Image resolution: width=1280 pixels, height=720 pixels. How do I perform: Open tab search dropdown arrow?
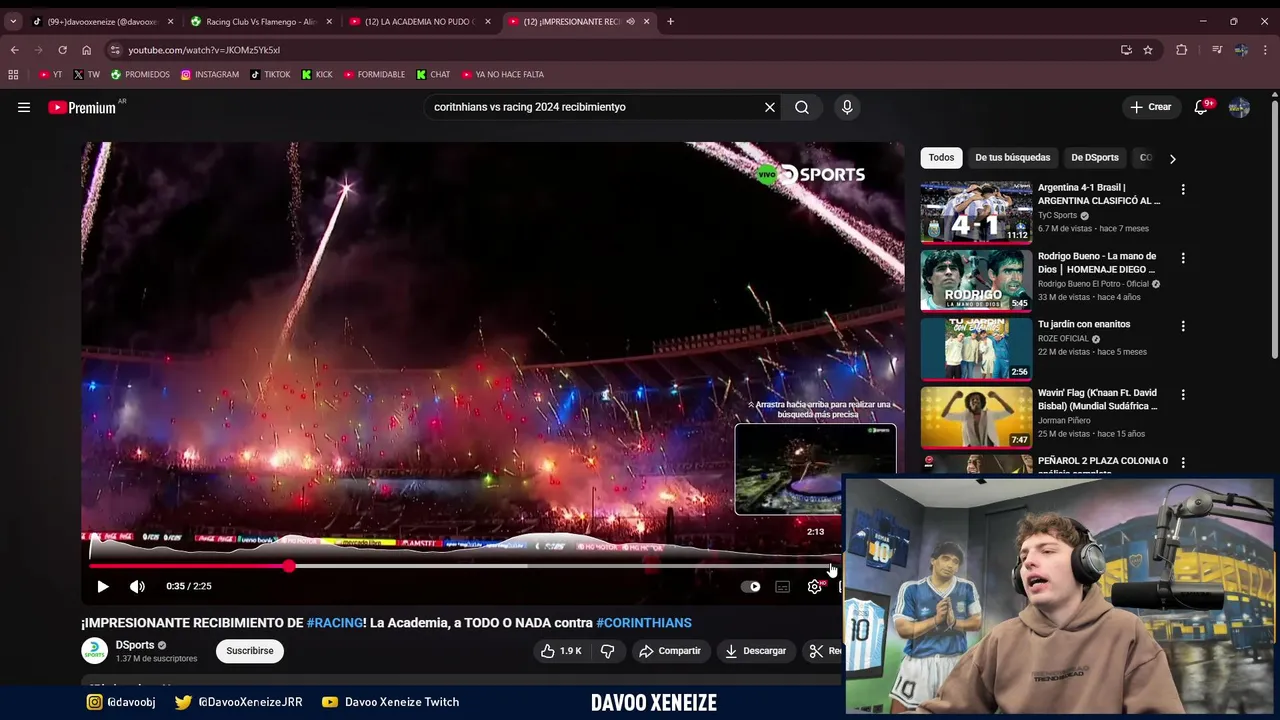pos(13,21)
